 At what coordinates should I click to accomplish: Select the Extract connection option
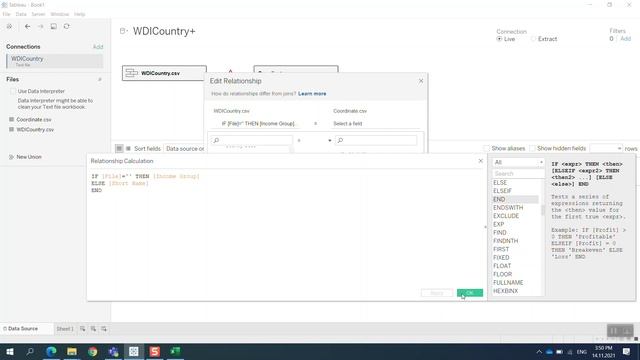[533, 39]
